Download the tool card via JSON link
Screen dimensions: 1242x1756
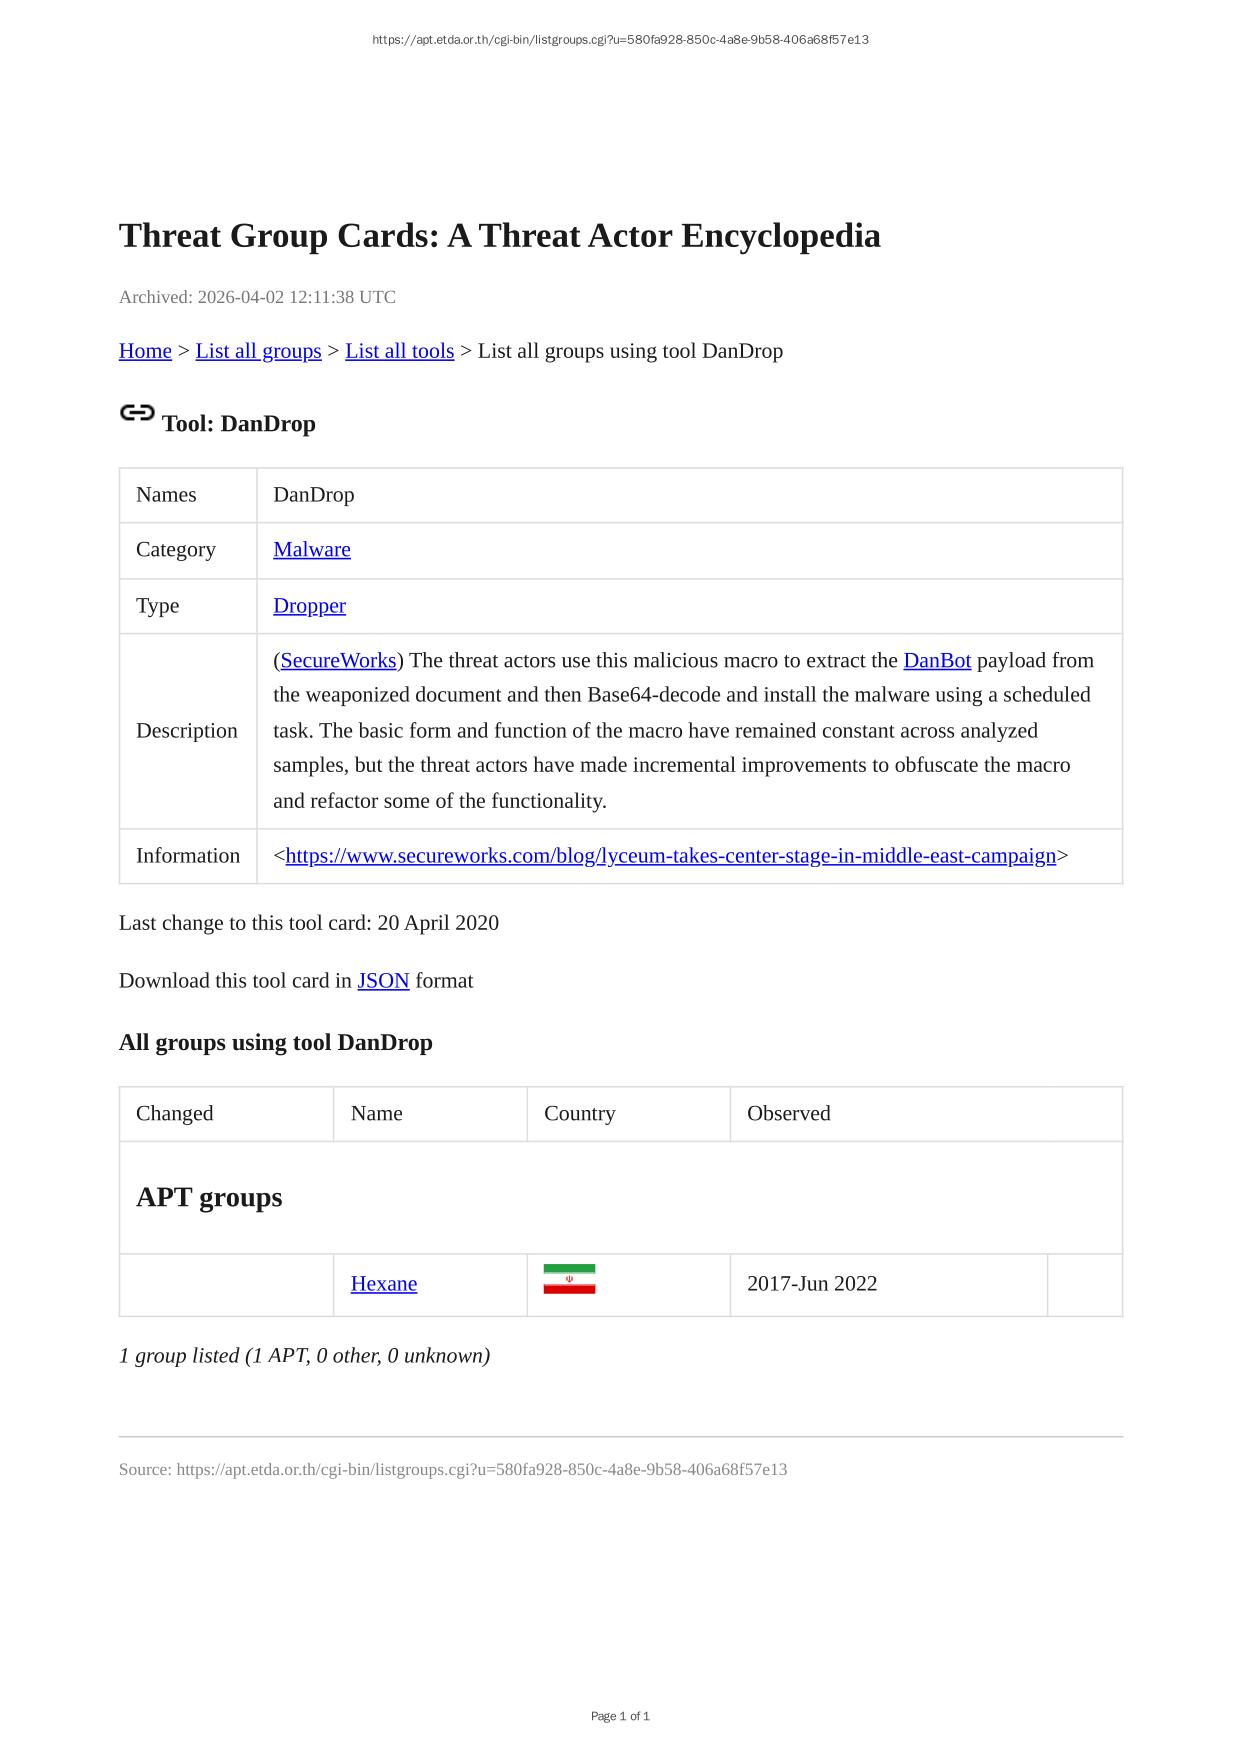click(383, 980)
